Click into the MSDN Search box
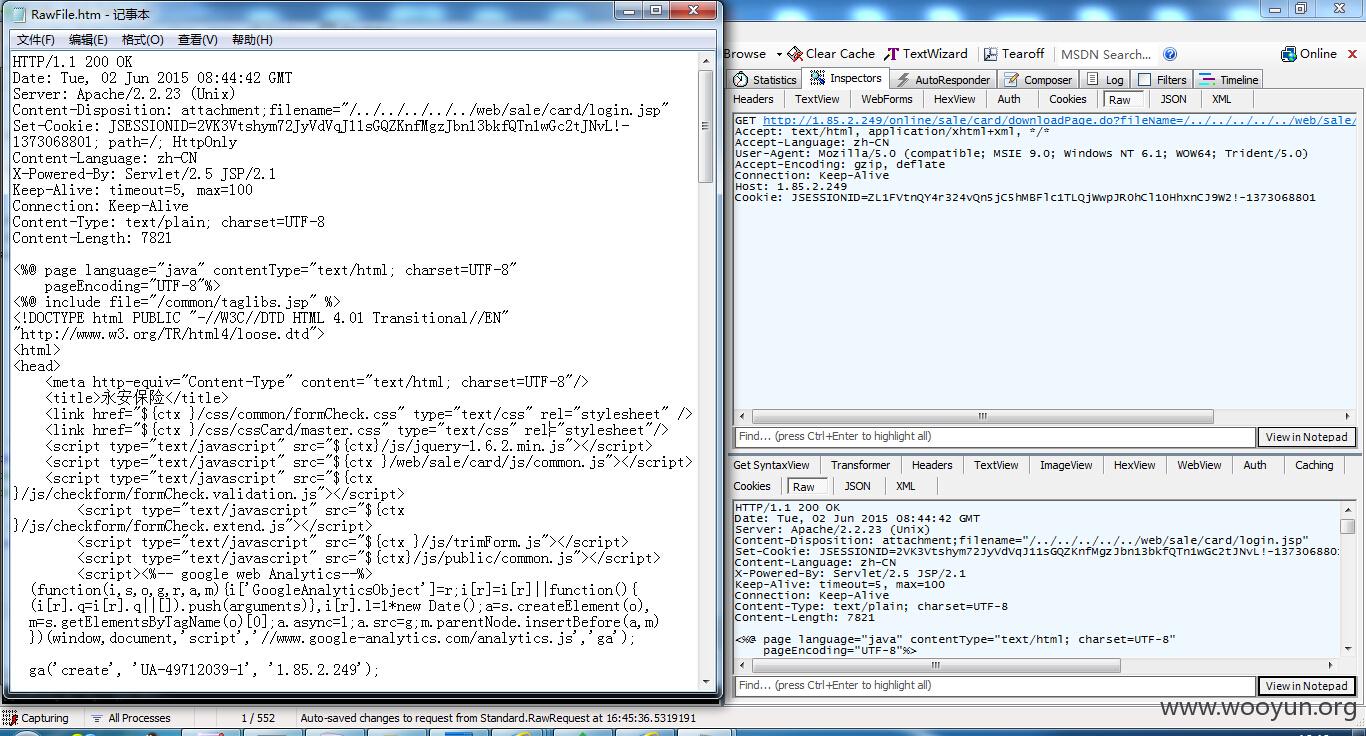The width and height of the screenshot is (1366, 736). [x=1106, y=55]
